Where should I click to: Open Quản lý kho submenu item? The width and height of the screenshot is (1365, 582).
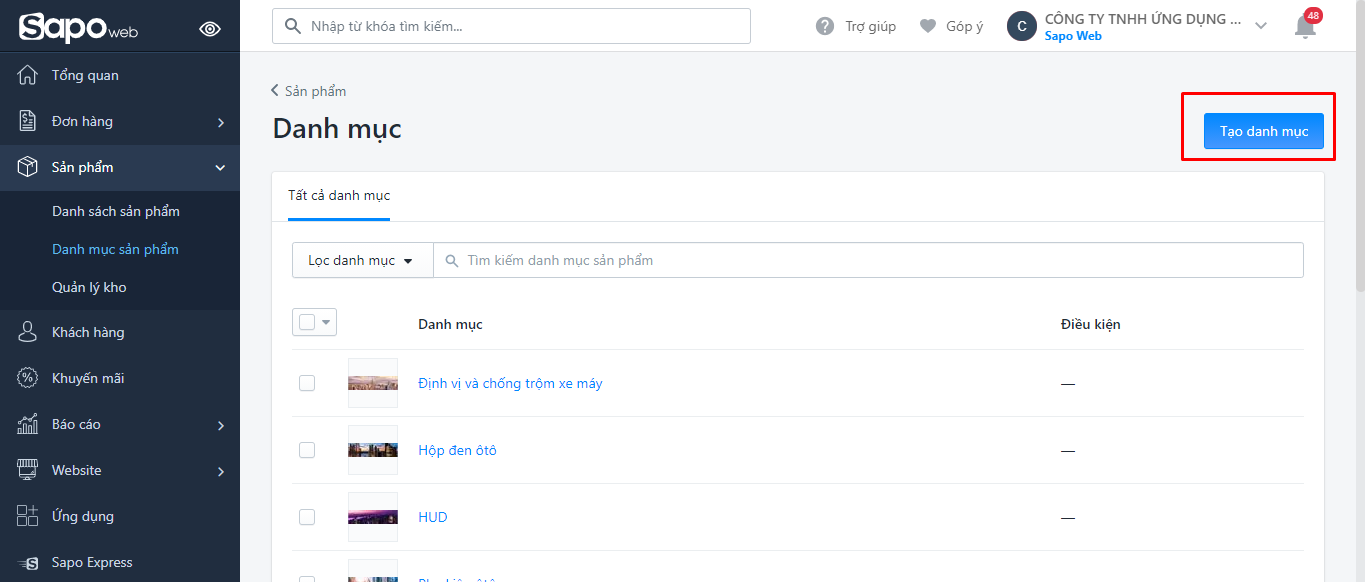tap(89, 287)
